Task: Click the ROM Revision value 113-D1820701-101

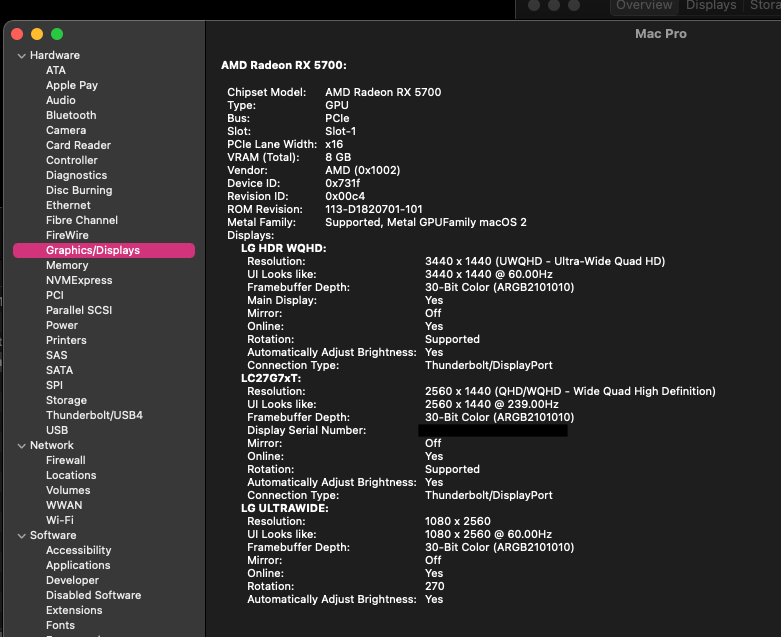Action: 374,209
